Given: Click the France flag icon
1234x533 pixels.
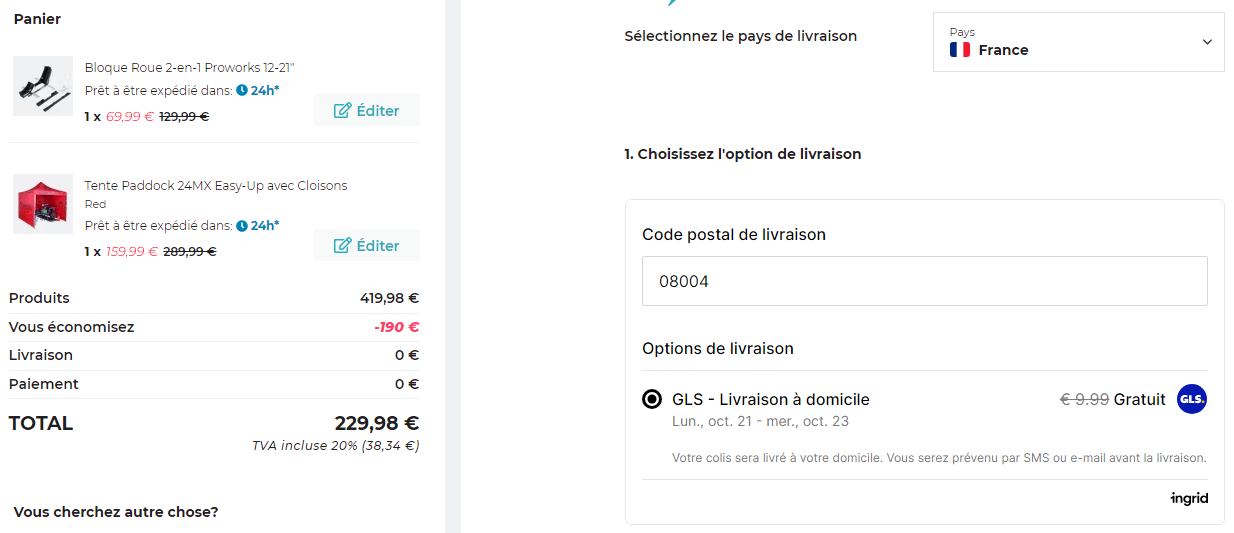Looking at the screenshot, I should pos(960,50).
